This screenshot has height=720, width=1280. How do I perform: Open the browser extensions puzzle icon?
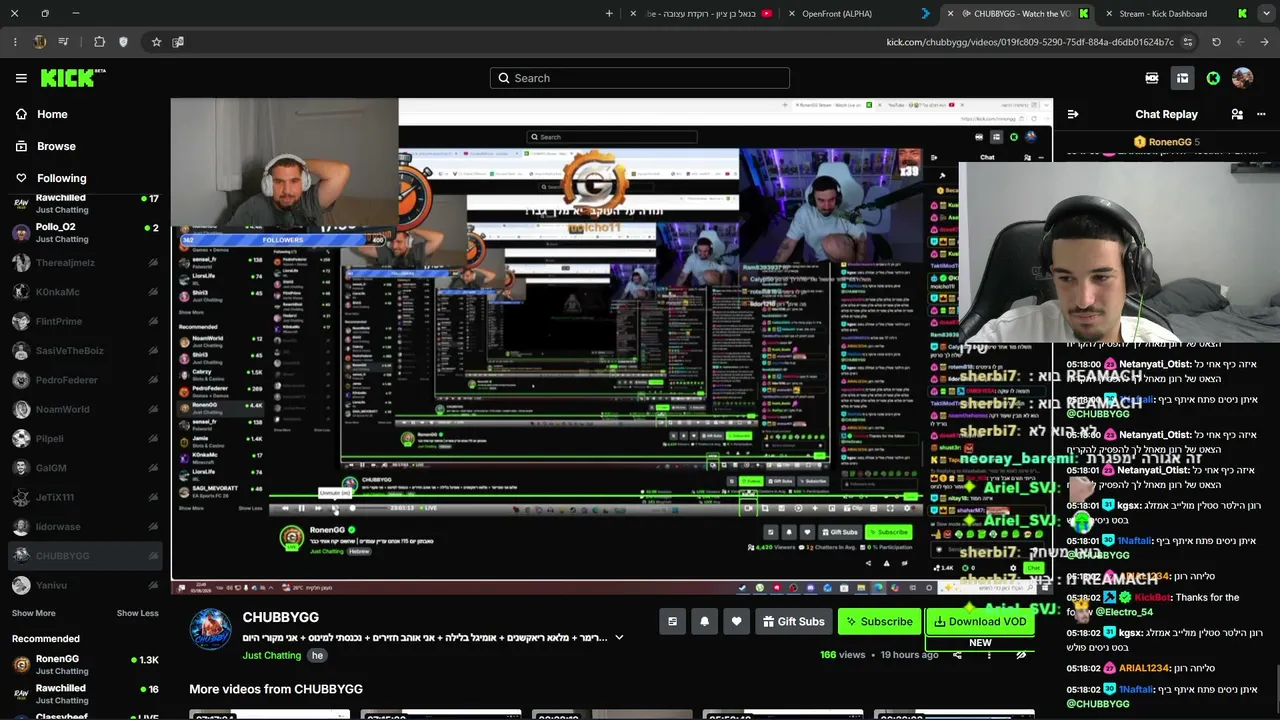99,42
